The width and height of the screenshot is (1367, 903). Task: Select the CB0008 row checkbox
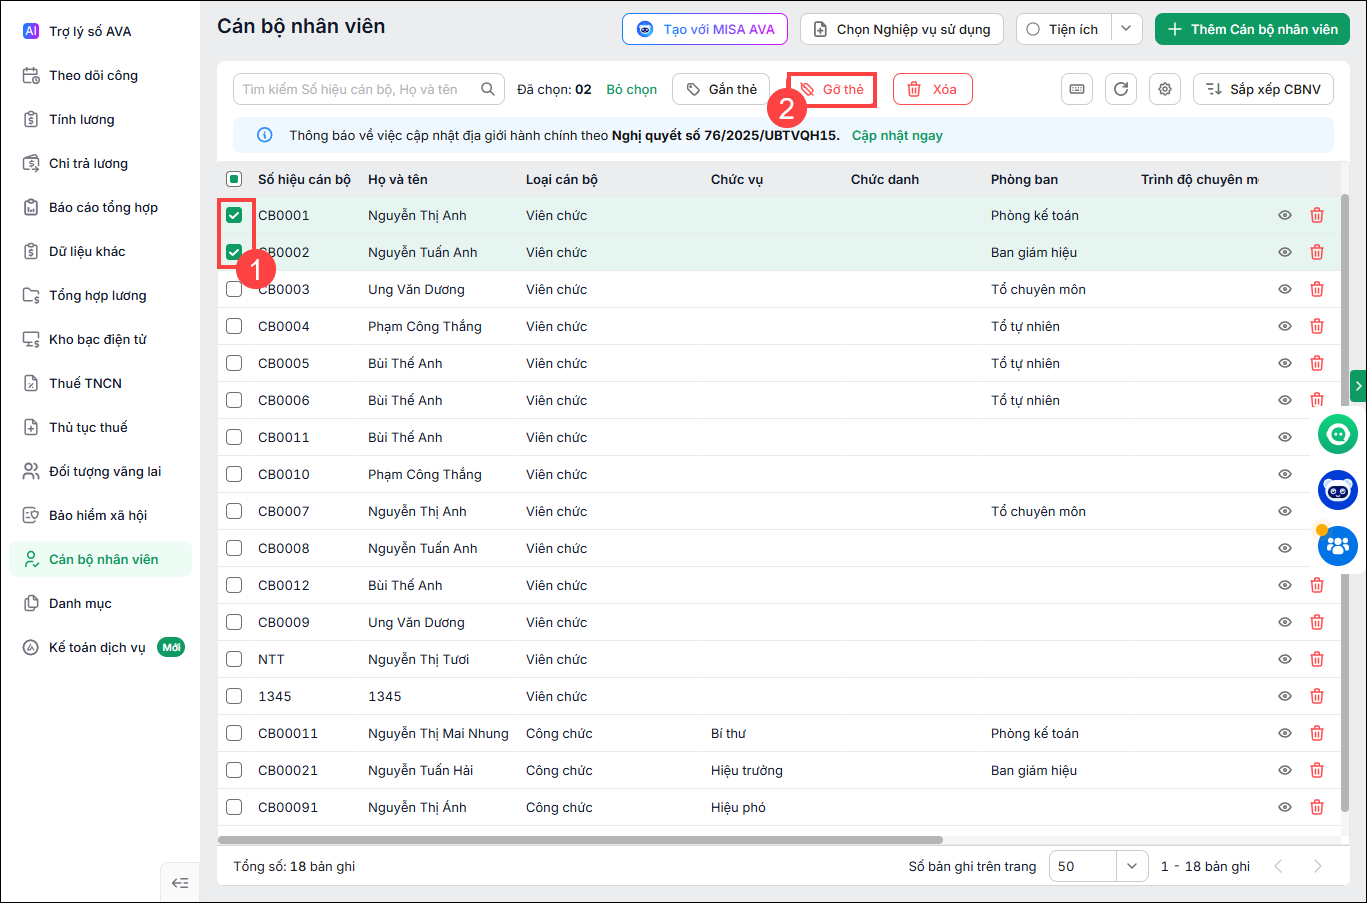[x=234, y=548]
